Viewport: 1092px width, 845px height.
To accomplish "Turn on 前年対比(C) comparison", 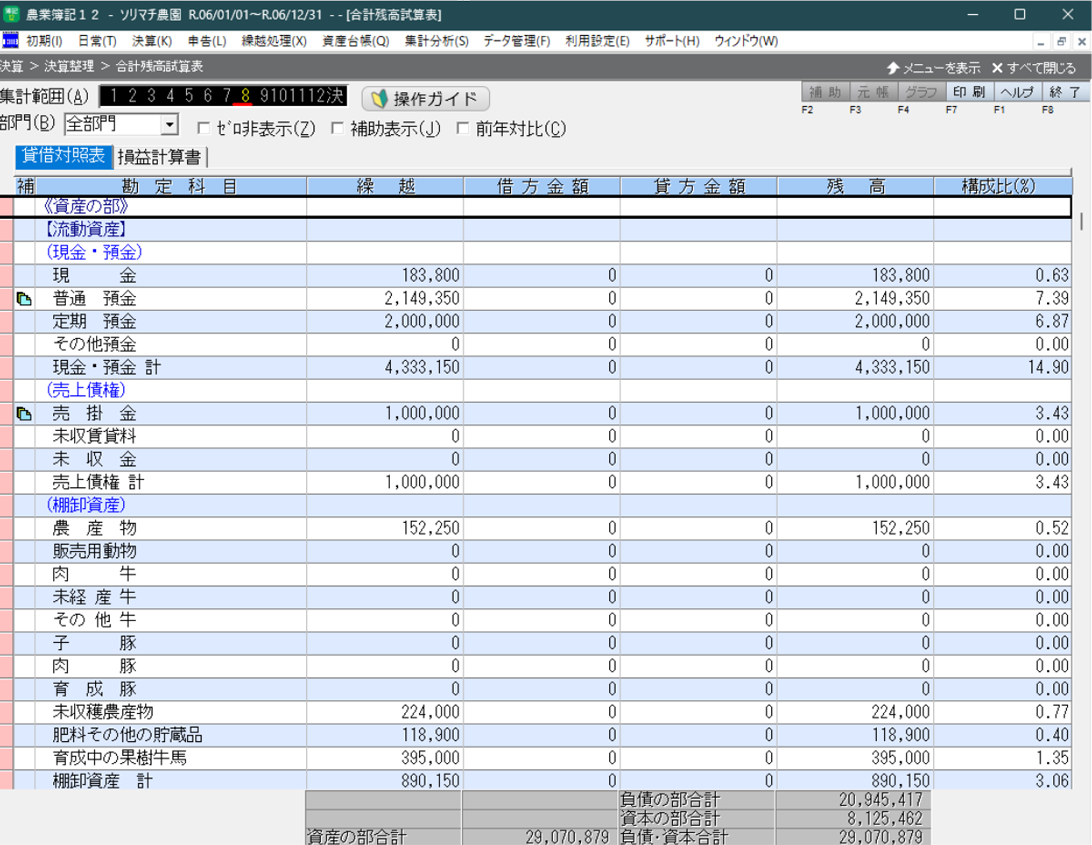I will pos(462,128).
